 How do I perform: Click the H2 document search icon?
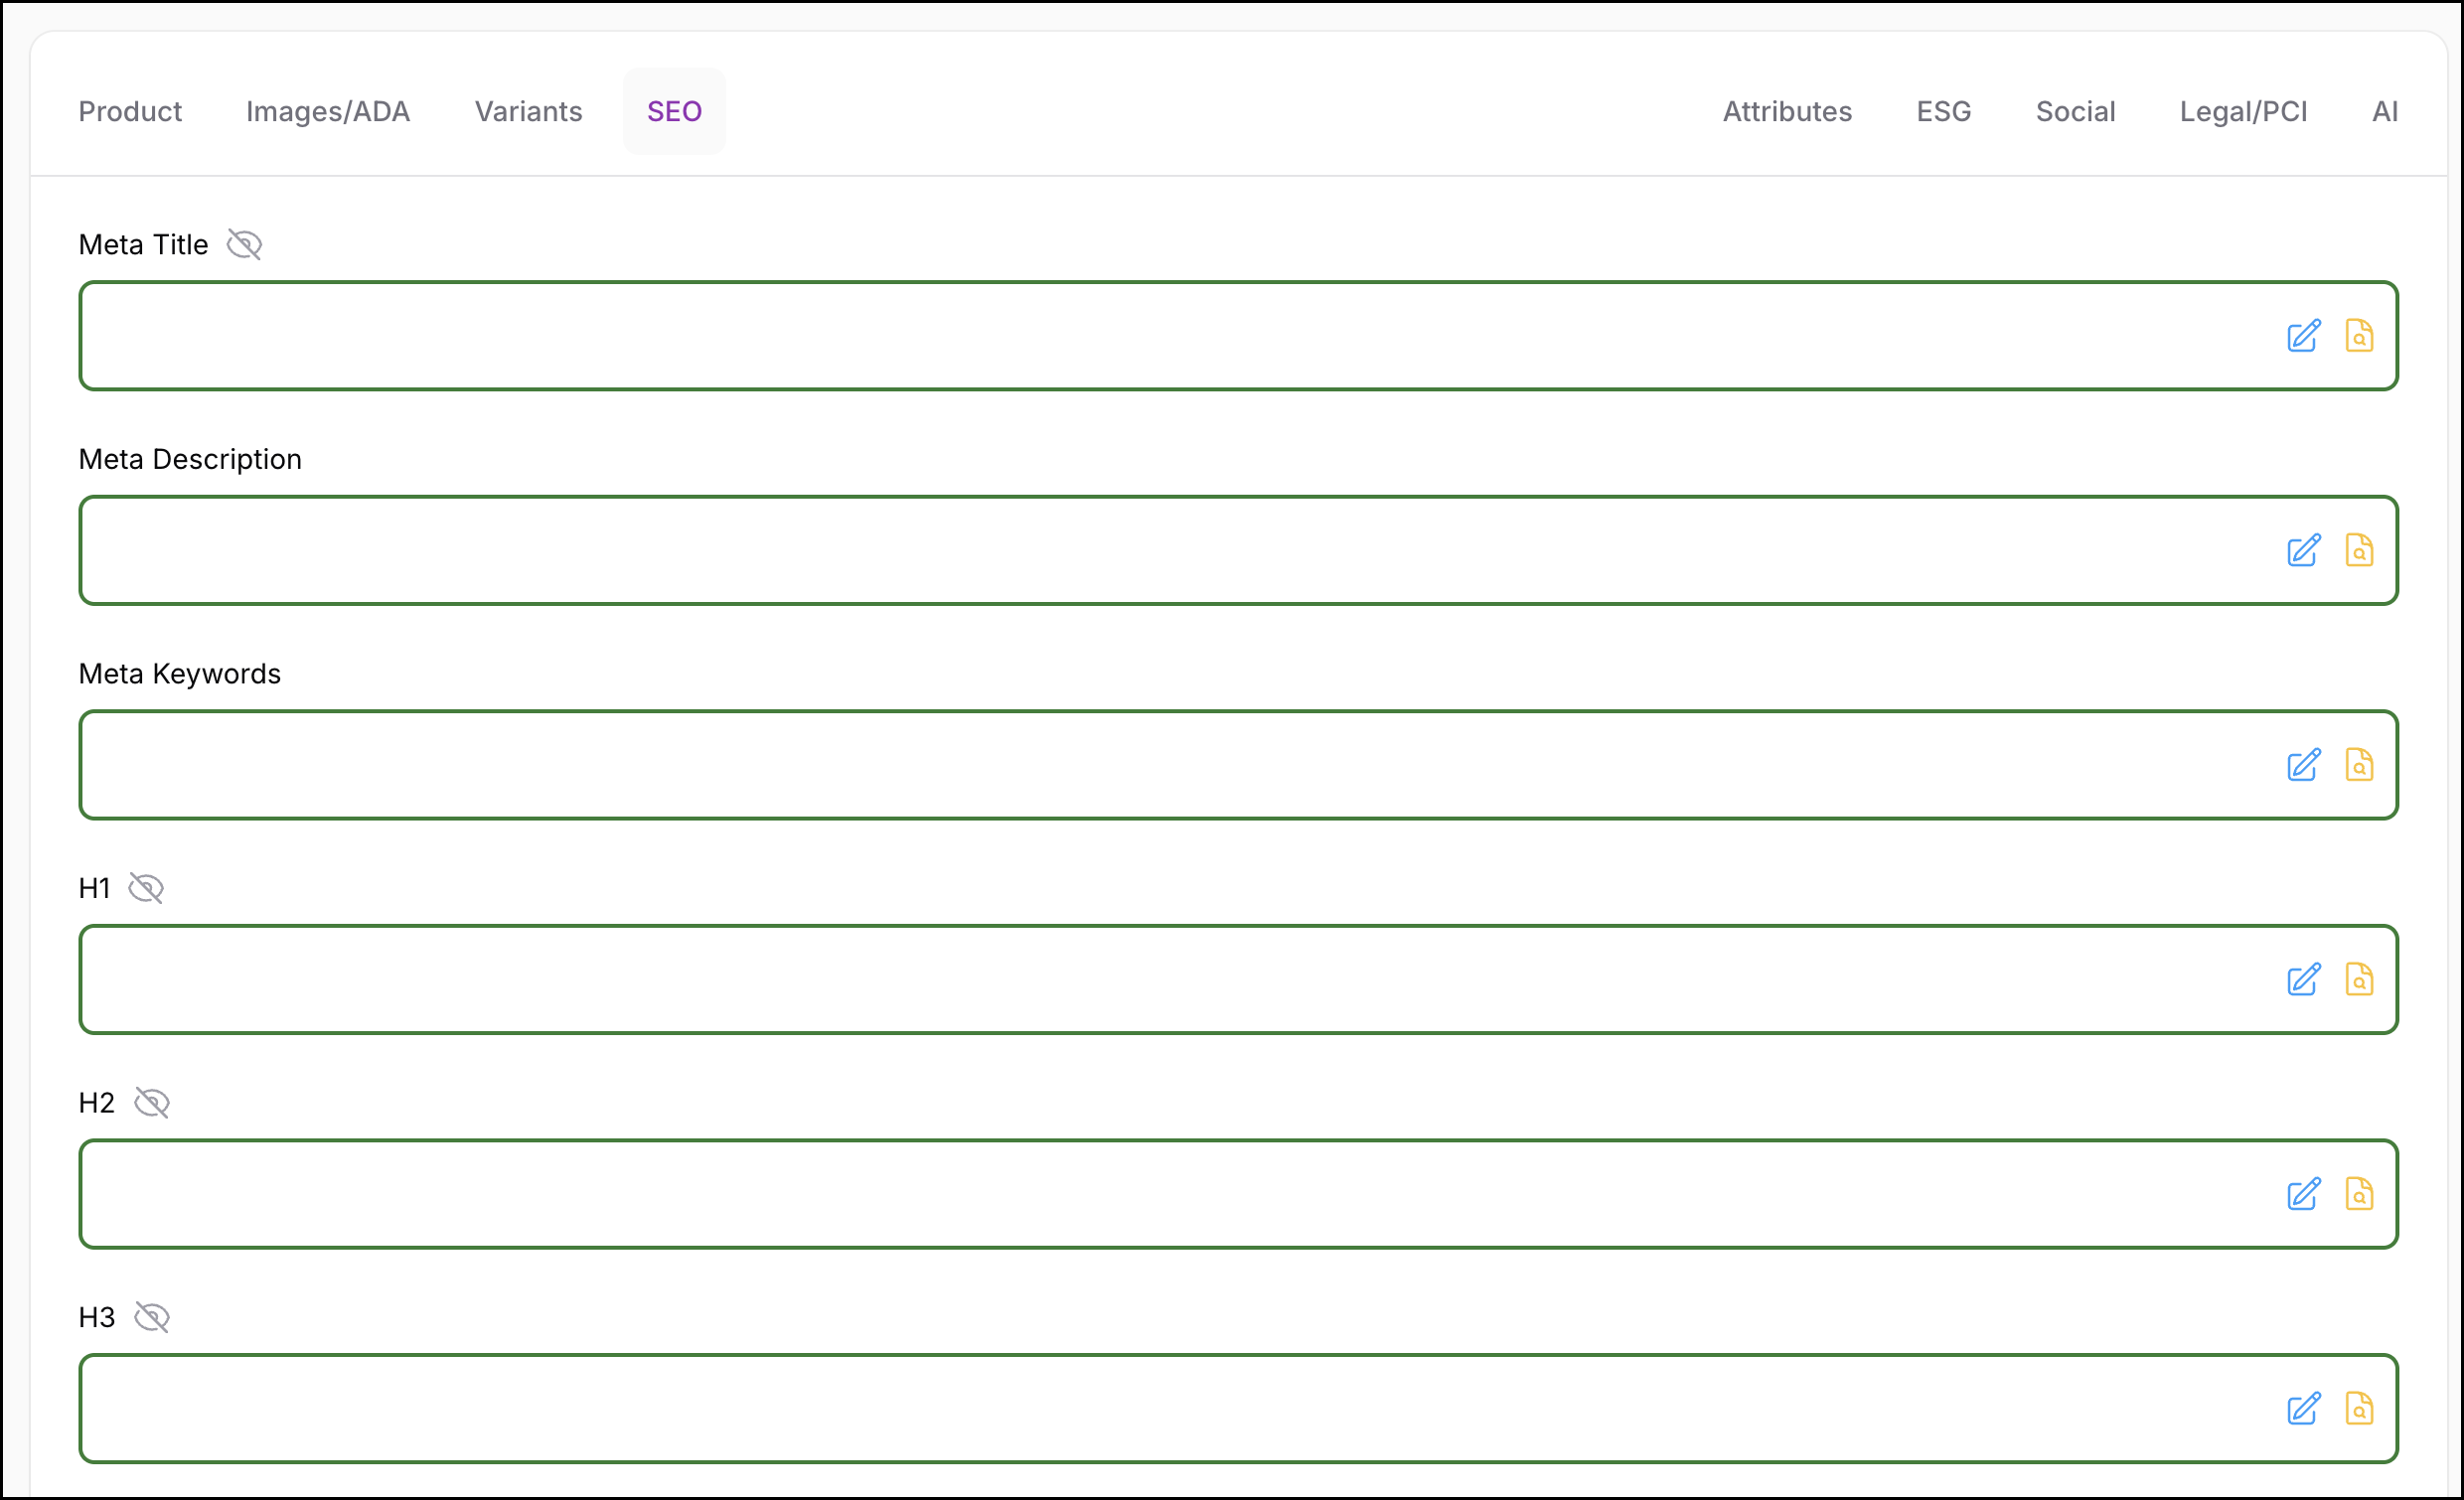[2359, 1194]
